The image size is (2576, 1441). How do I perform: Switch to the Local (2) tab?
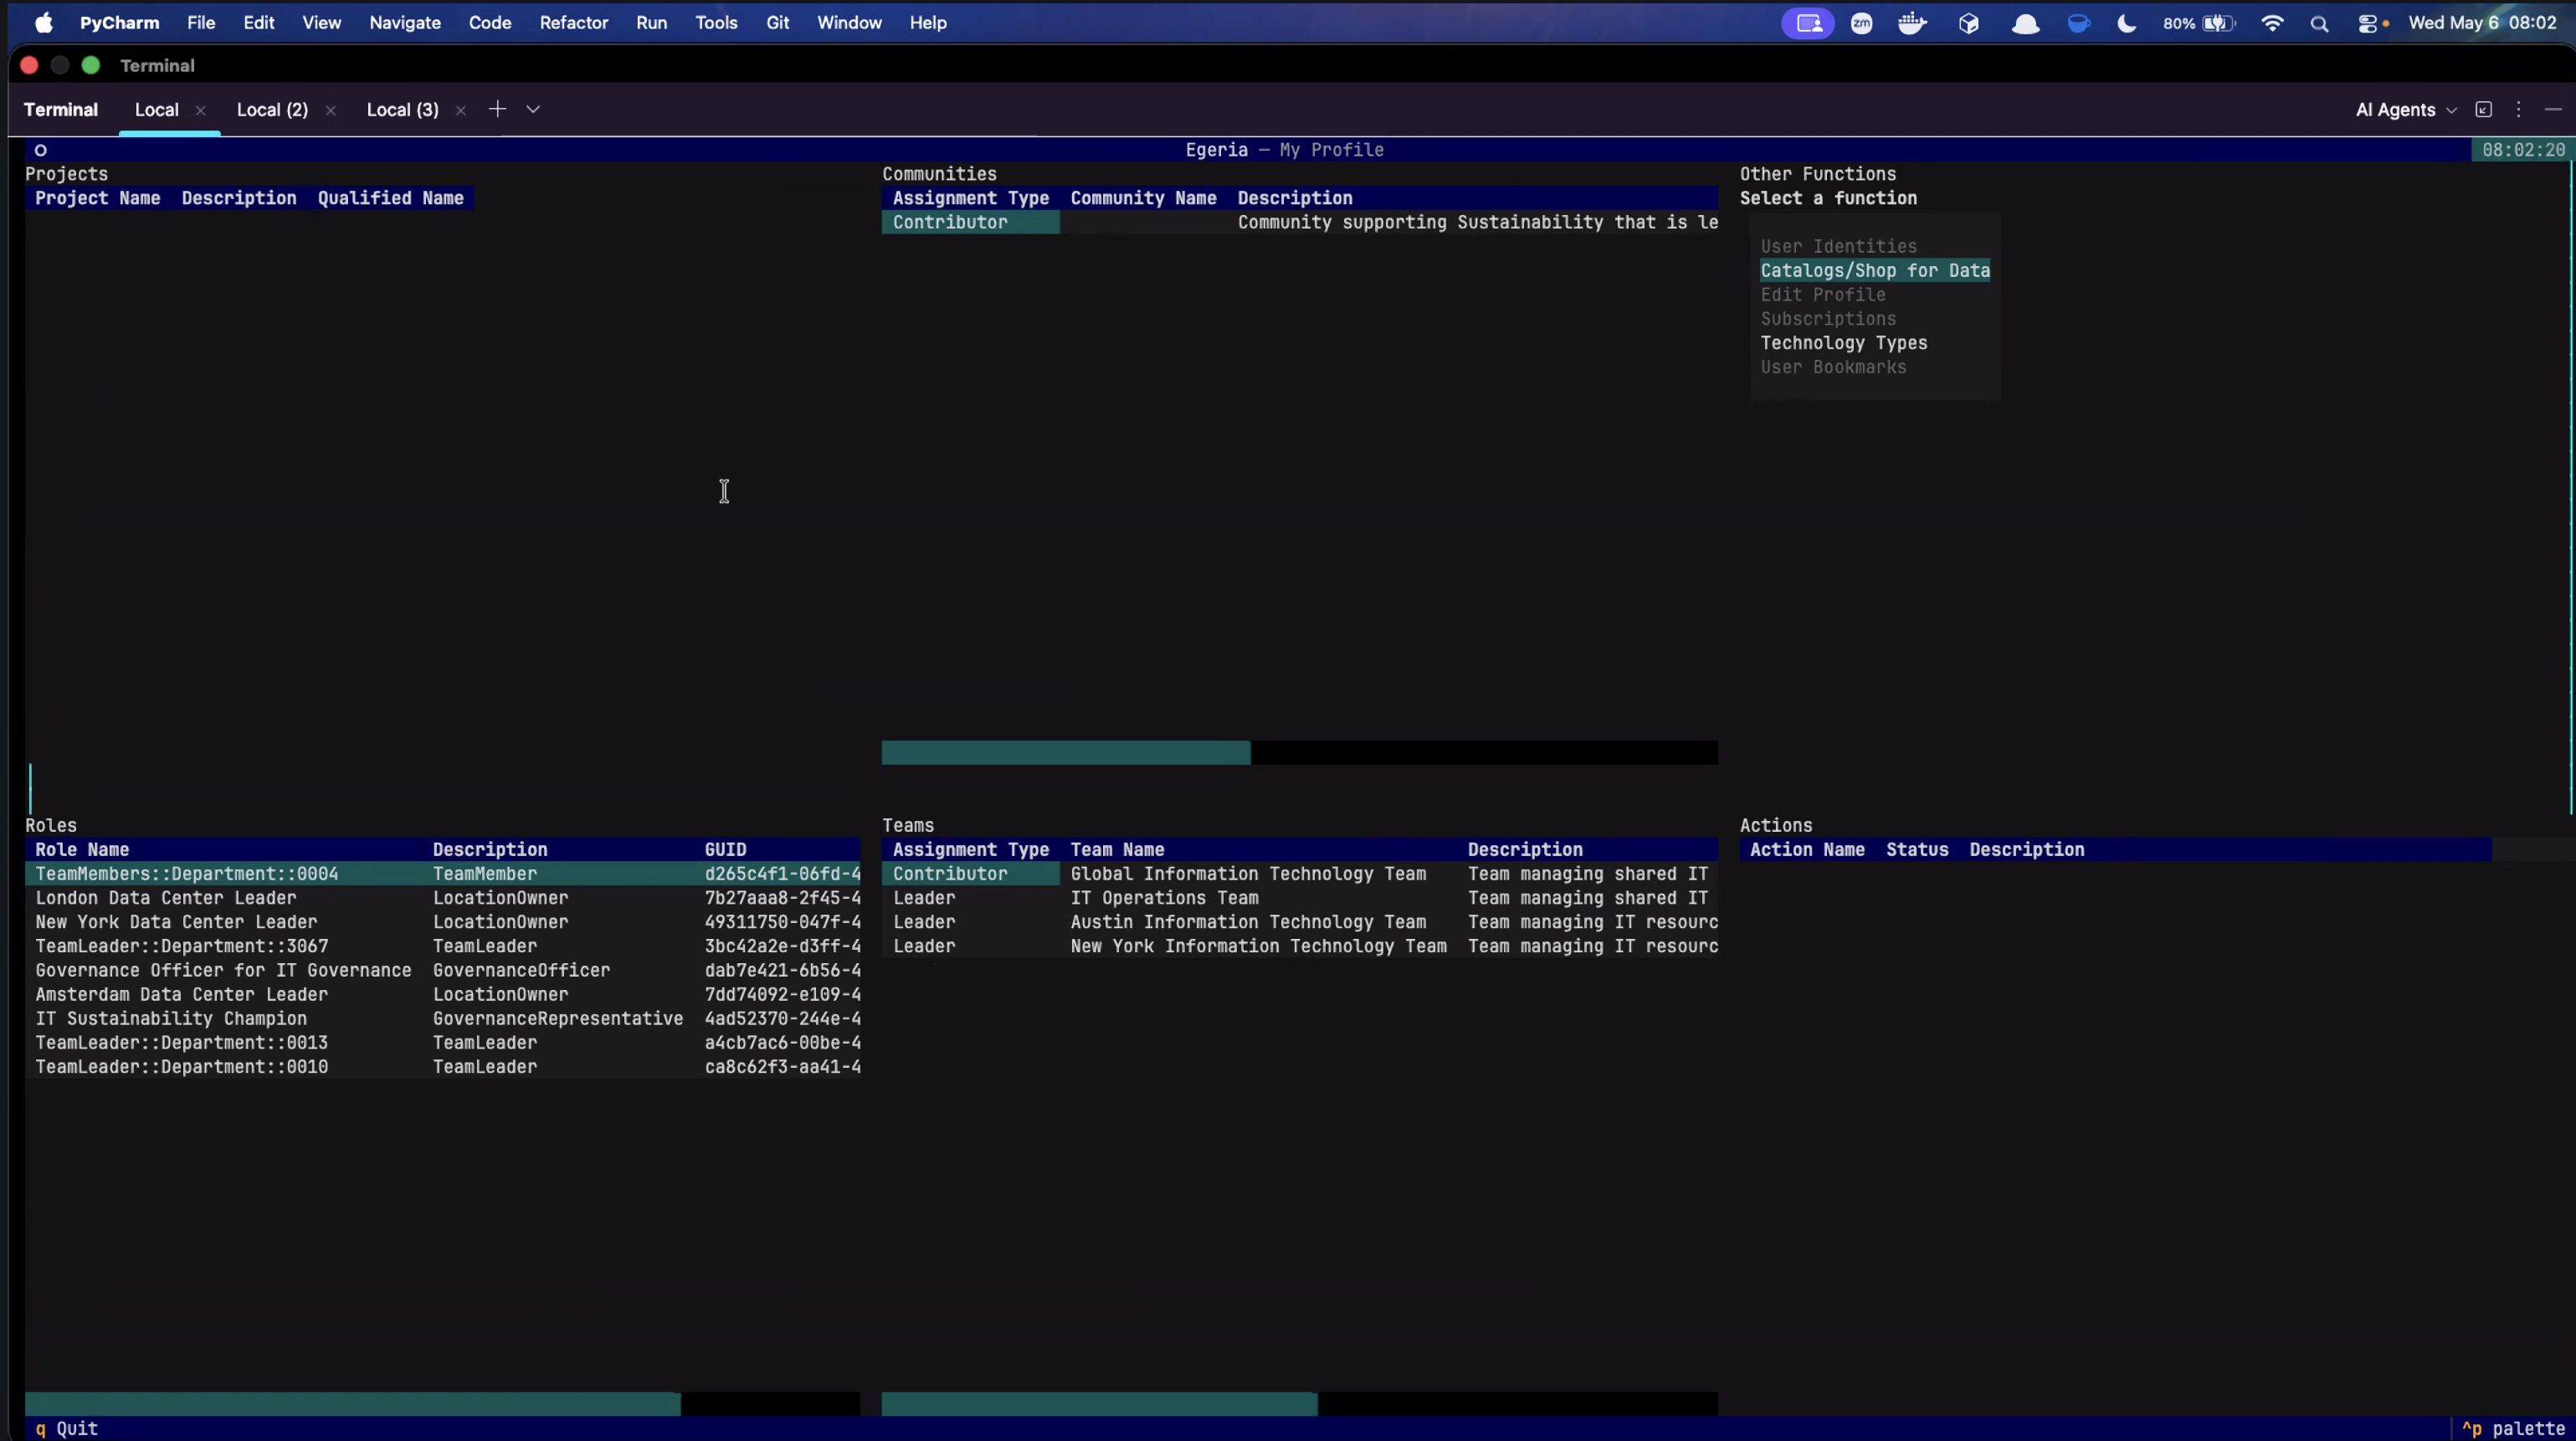point(272,110)
